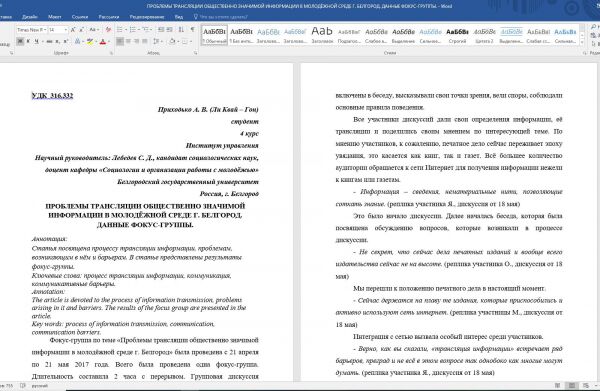Apply text effects with the glowing A icon
The width and height of the screenshot is (600, 391).
pyautogui.click(x=78, y=41)
